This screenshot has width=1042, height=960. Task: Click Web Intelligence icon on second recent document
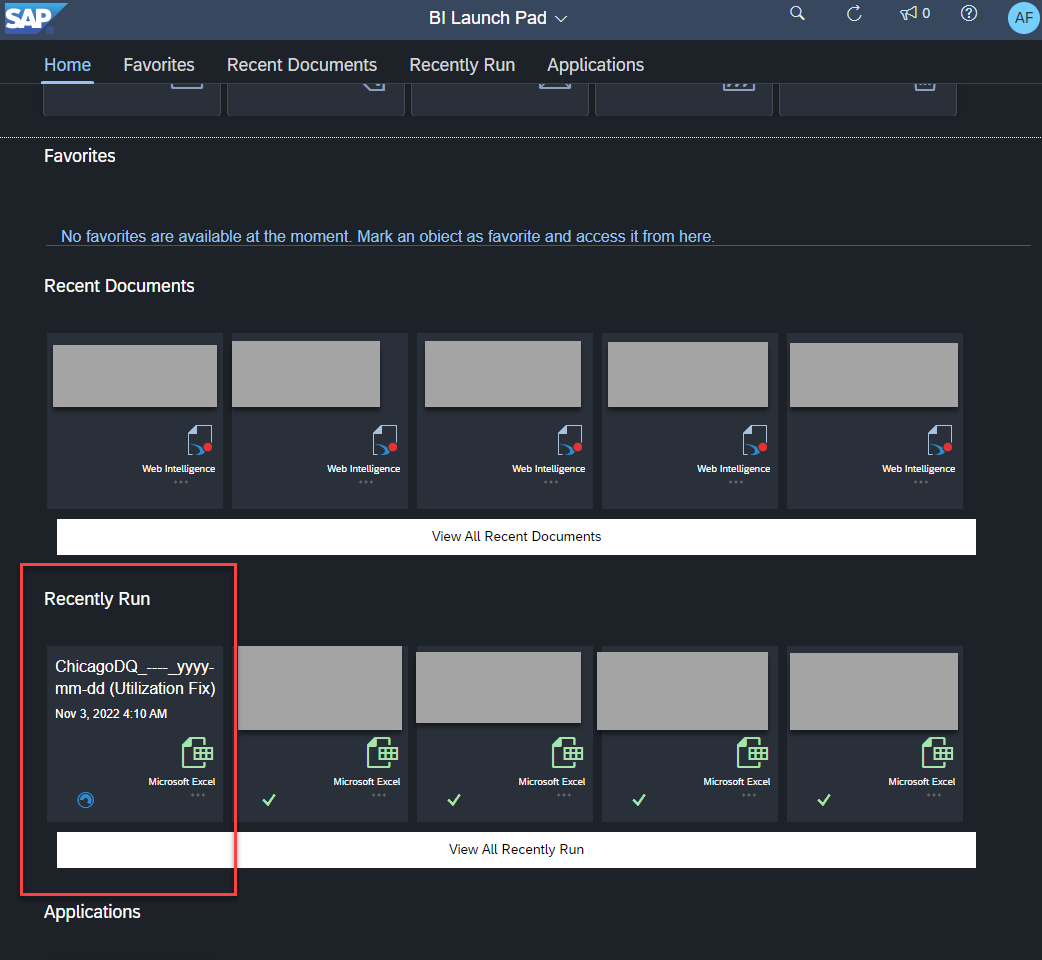point(385,440)
